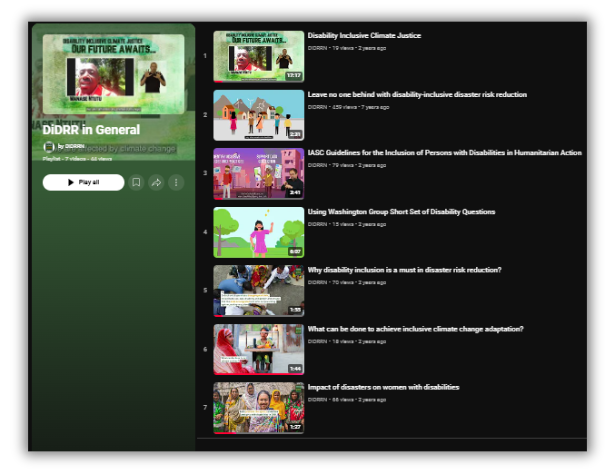Screen dimensions: 615x473
Task: Share the playlist using arrow icon
Action: (x=156, y=182)
